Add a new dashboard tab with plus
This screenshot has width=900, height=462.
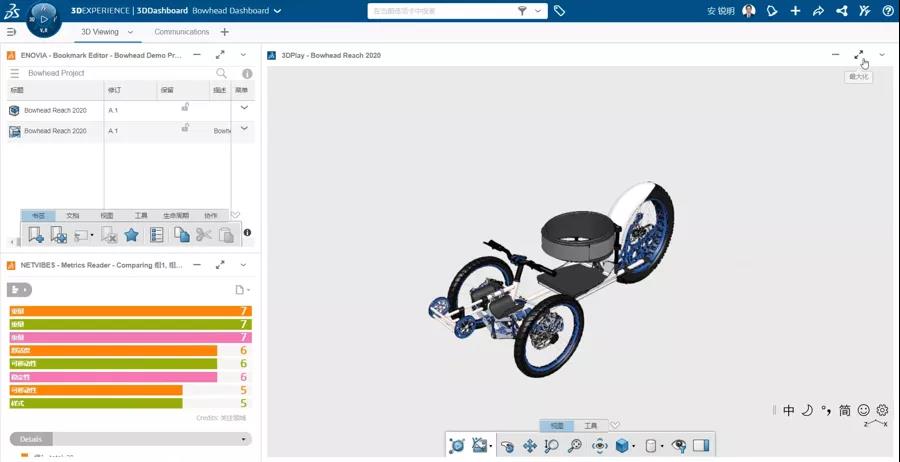[224, 32]
